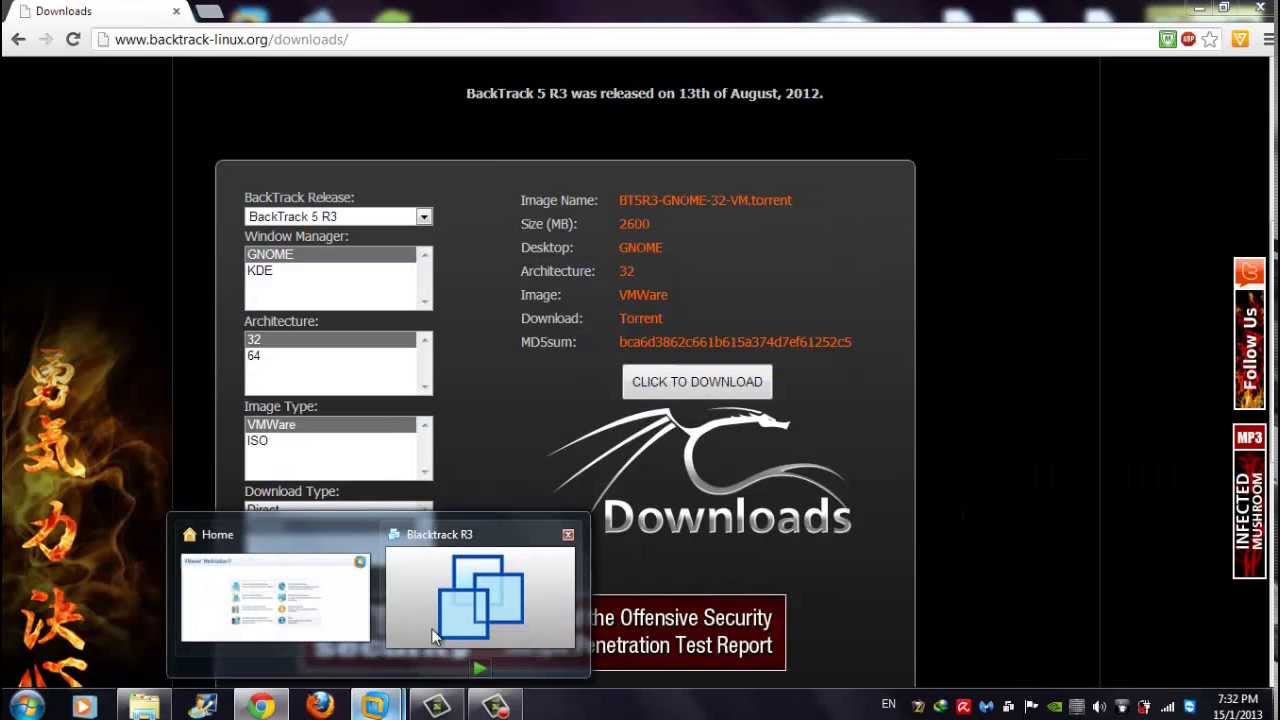Close the Blacktrack R3 preview
Image resolution: width=1280 pixels, height=720 pixels.
(568, 535)
